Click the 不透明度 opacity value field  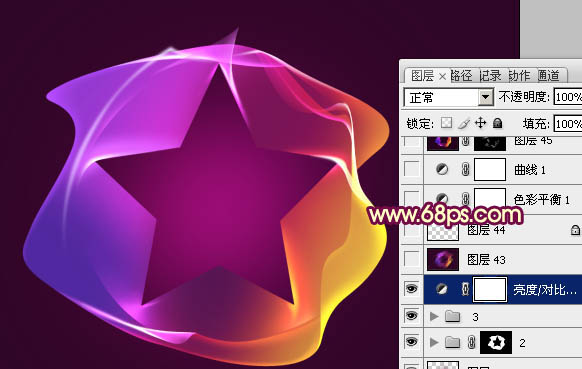tap(568, 97)
